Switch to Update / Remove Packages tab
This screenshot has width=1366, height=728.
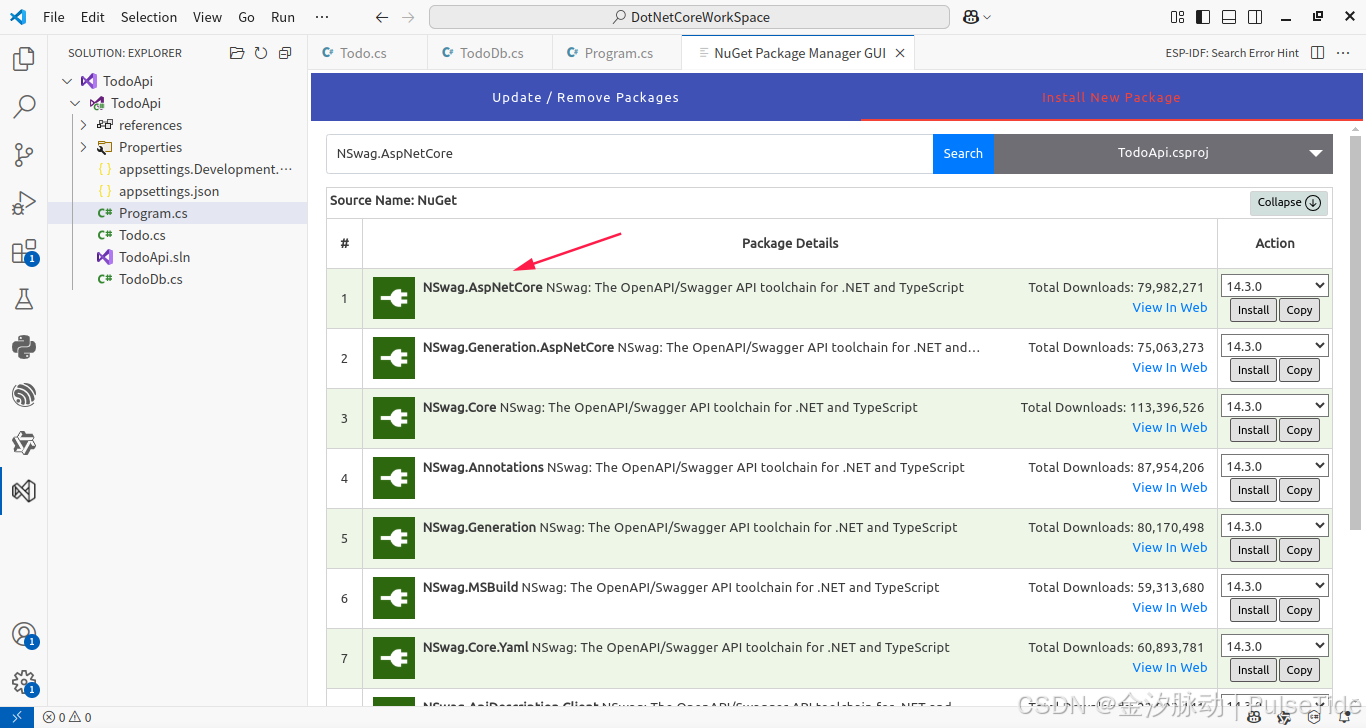pos(586,97)
